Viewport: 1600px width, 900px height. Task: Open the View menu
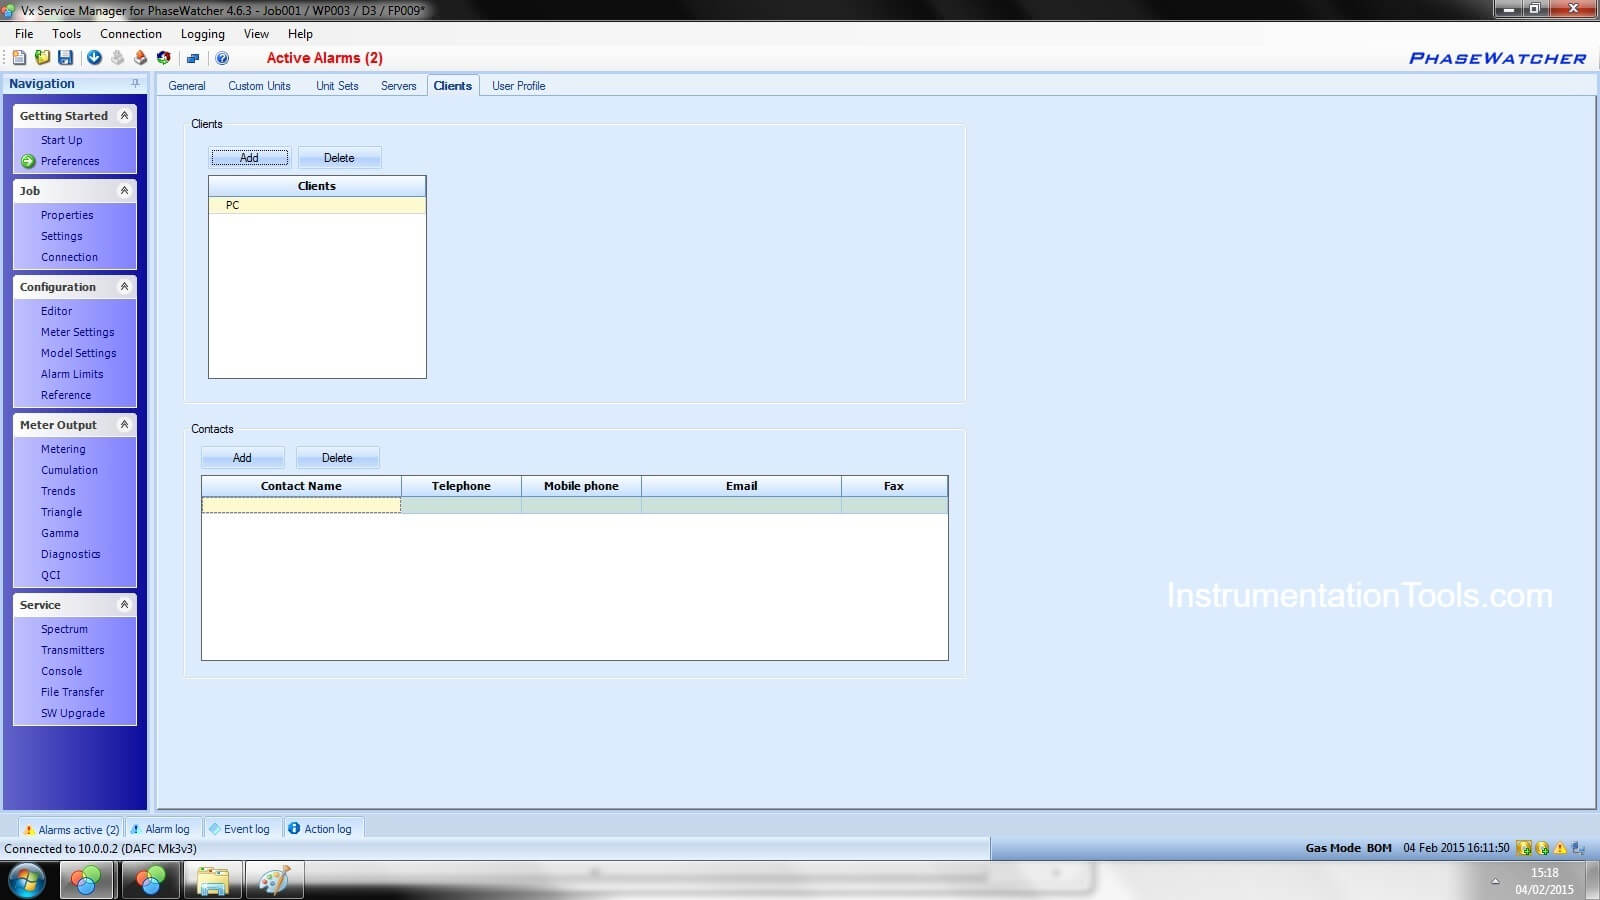click(256, 34)
